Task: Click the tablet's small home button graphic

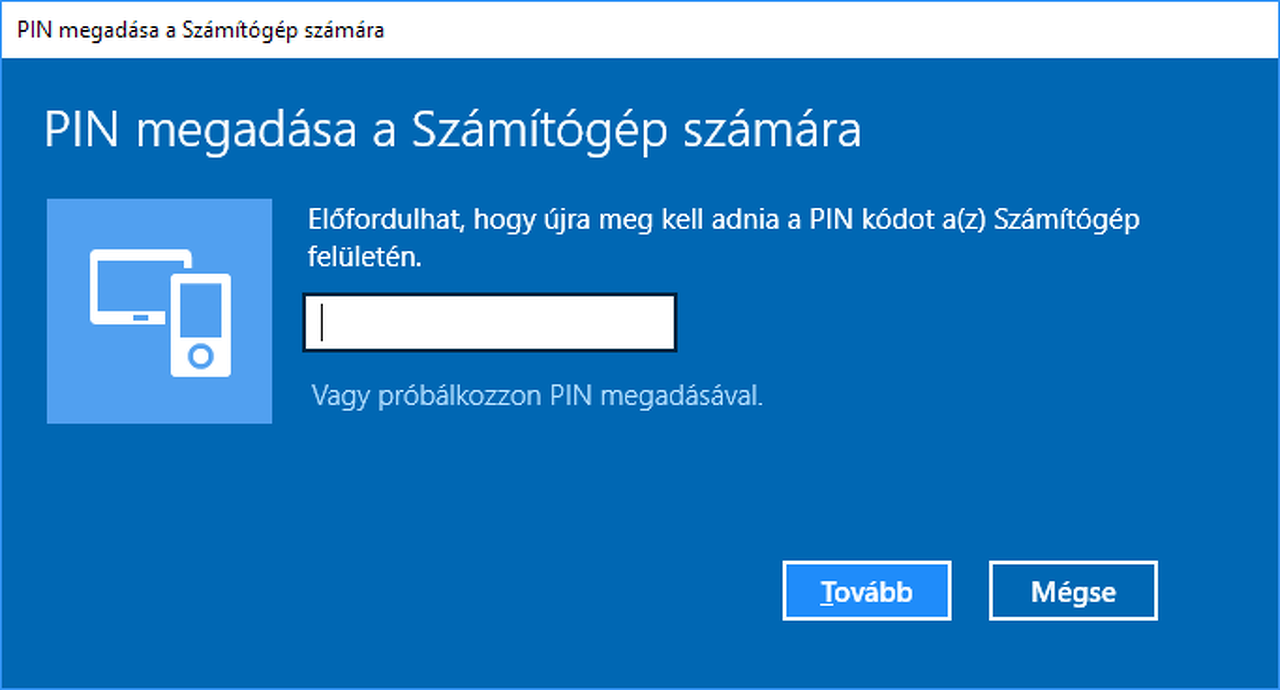Action: pyautogui.click(x=141, y=317)
